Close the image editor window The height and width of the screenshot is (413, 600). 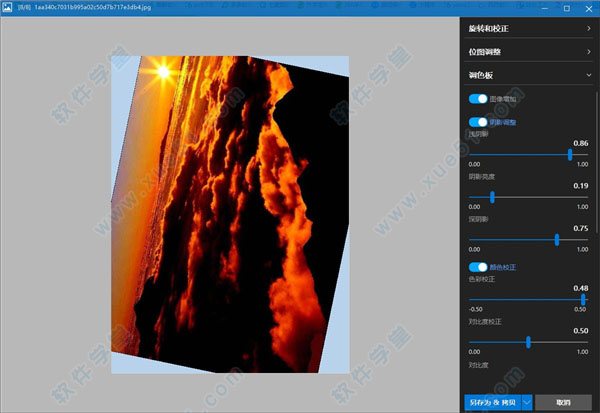pos(589,8)
